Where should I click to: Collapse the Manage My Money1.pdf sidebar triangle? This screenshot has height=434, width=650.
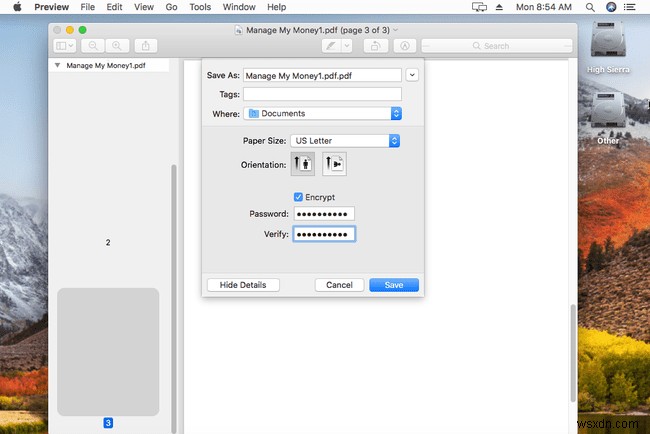click(x=58, y=65)
